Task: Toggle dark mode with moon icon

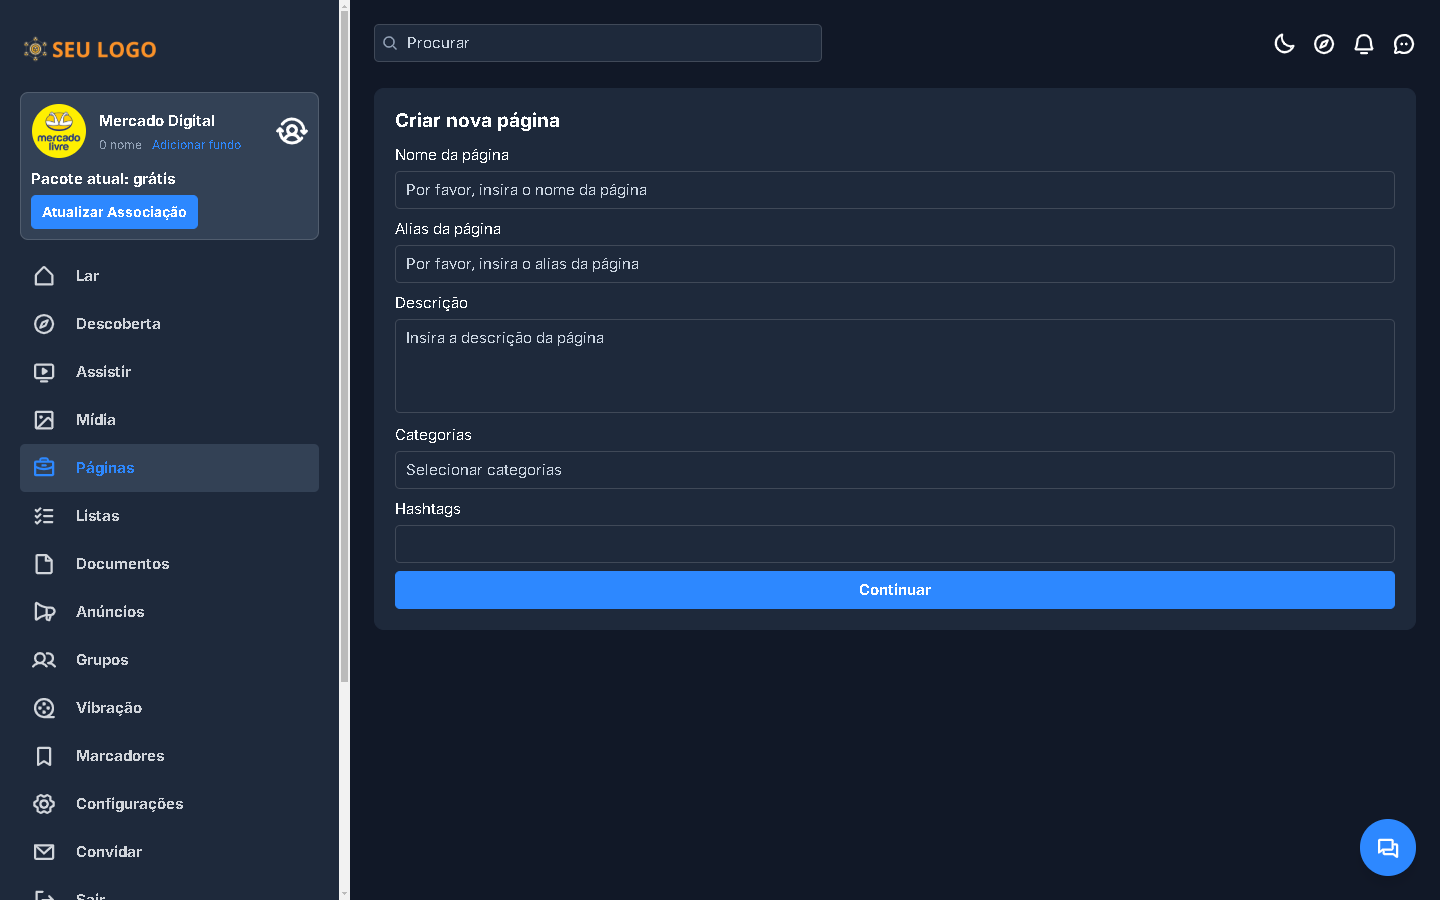Action: pos(1284,44)
